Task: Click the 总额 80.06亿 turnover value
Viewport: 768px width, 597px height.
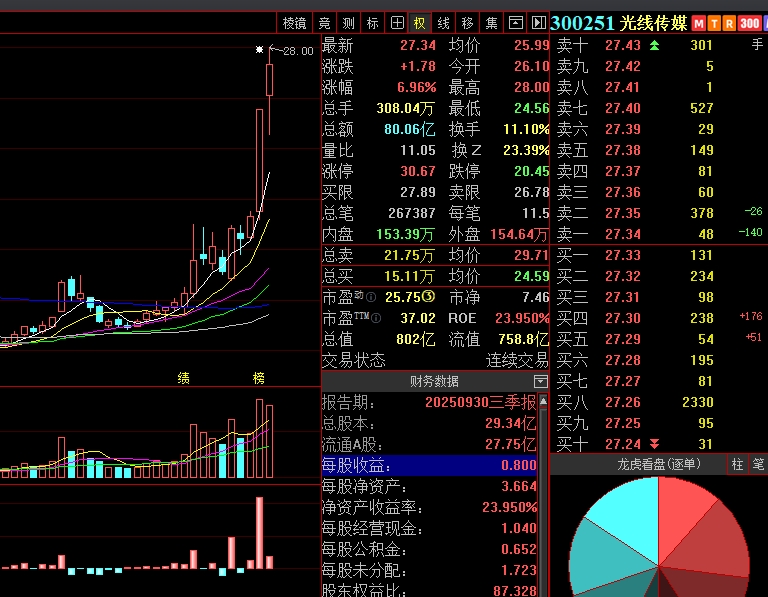Action: click(409, 129)
